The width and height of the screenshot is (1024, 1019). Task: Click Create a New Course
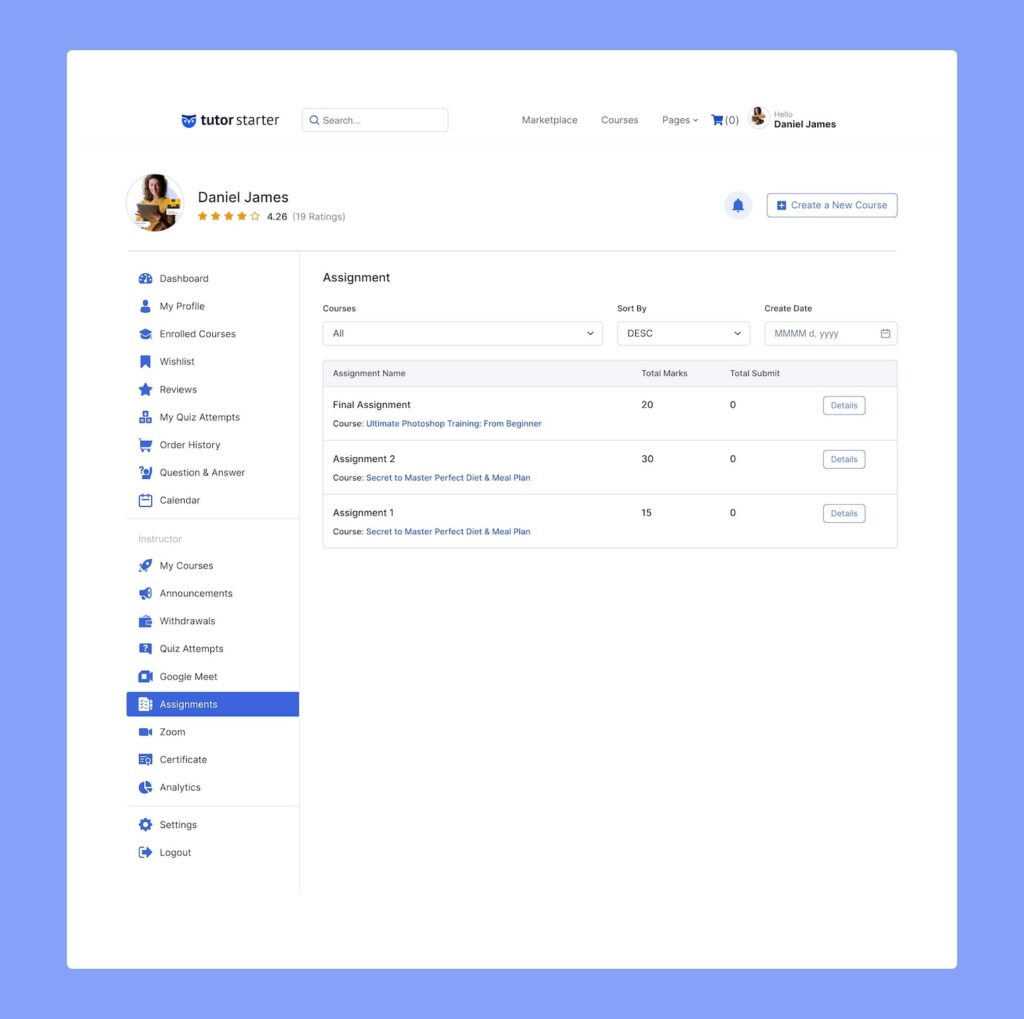(x=831, y=205)
